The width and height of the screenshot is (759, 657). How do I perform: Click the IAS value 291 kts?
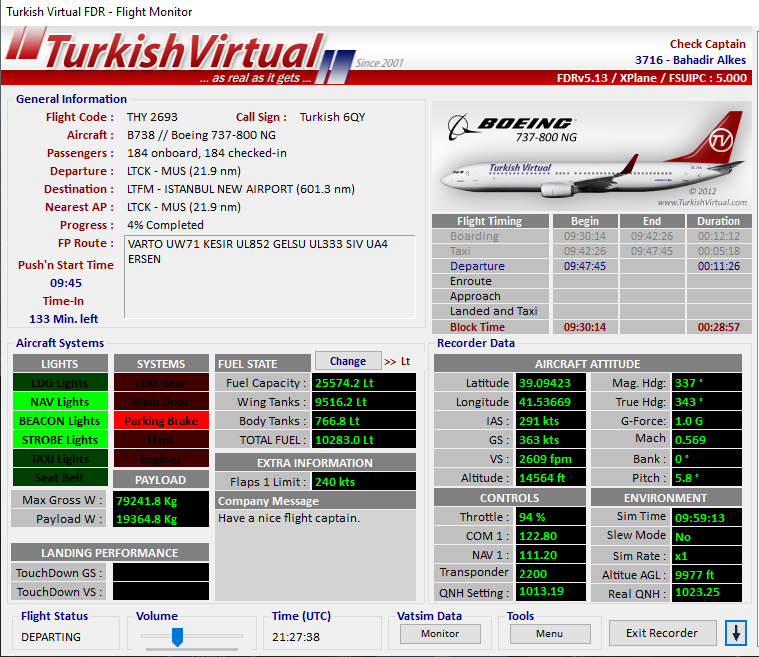(x=551, y=421)
